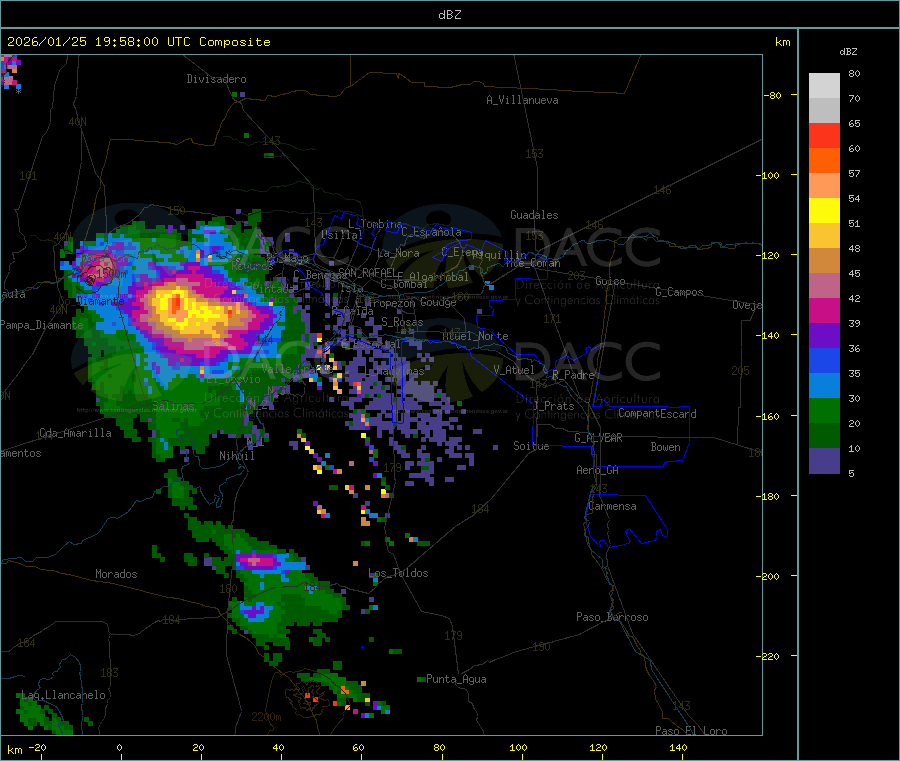This screenshot has height=761, width=900.
Task: Click the Divisadero place label
Action: pyautogui.click(x=216, y=79)
